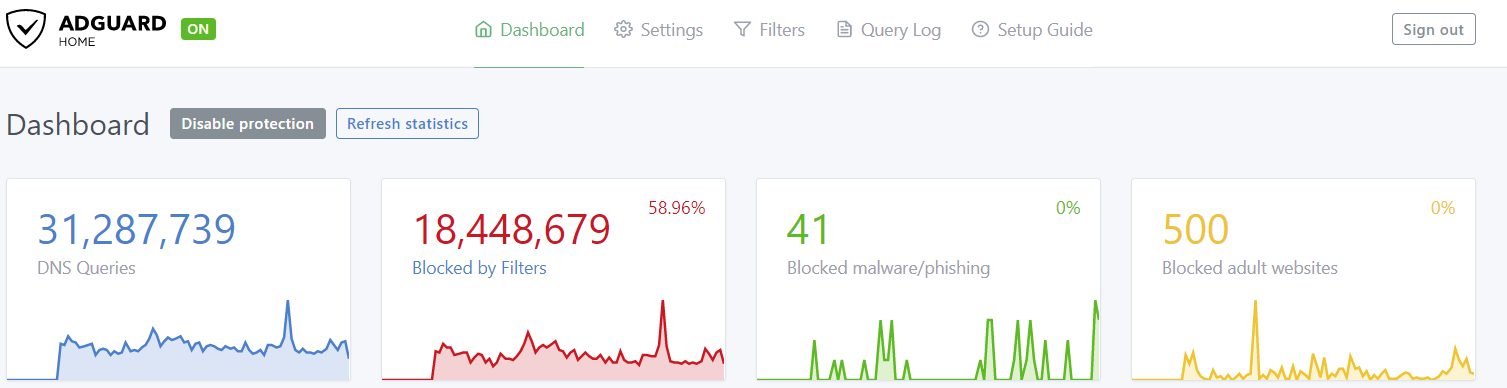Click the DNS Queries label
Viewport: 1507px width, 388px height.
(86, 268)
